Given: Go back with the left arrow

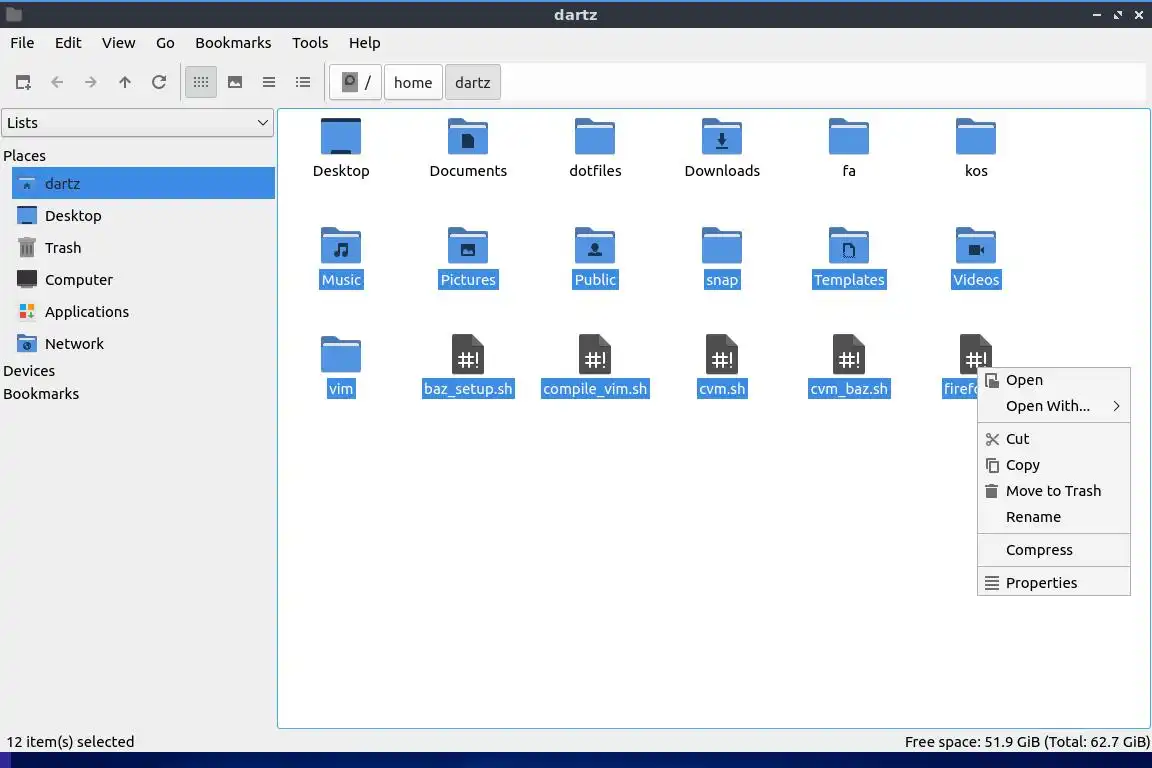Looking at the screenshot, I should [57, 82].
